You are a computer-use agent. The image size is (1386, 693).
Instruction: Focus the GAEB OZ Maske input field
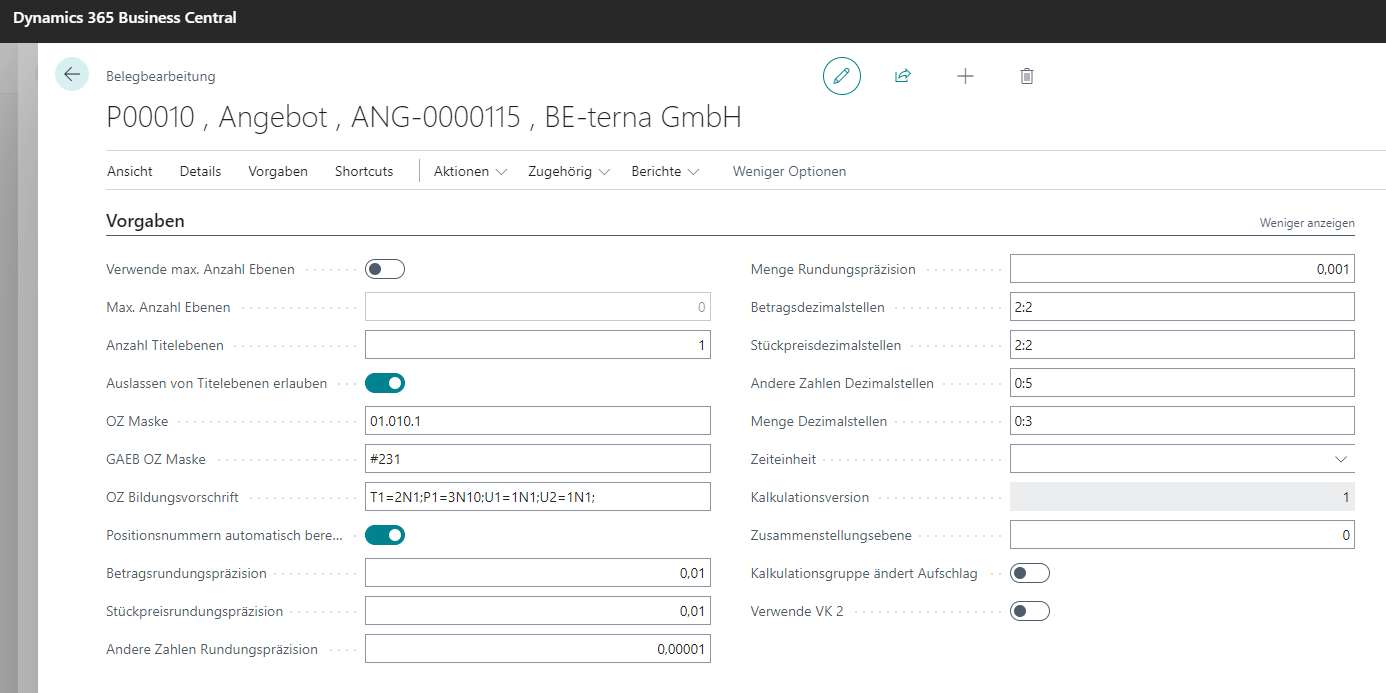coord(537,459)
